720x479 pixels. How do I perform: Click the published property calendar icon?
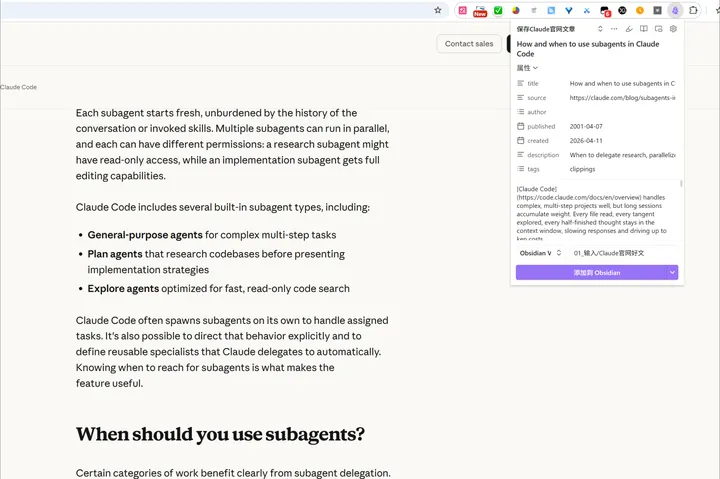(520, 126)
